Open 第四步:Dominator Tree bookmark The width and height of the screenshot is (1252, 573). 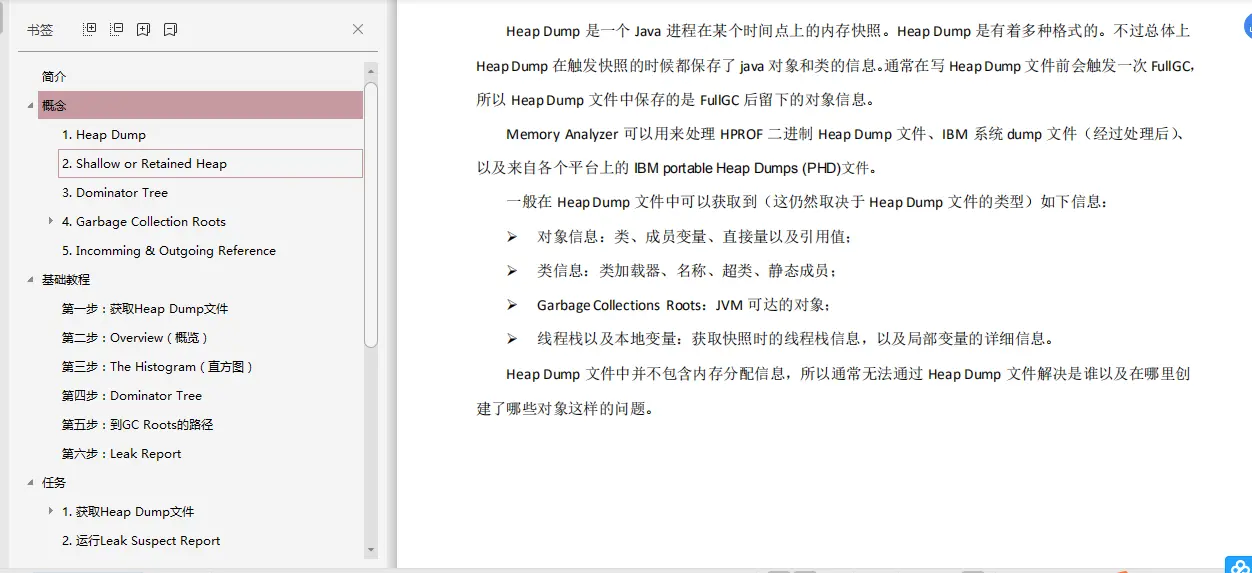132,396
